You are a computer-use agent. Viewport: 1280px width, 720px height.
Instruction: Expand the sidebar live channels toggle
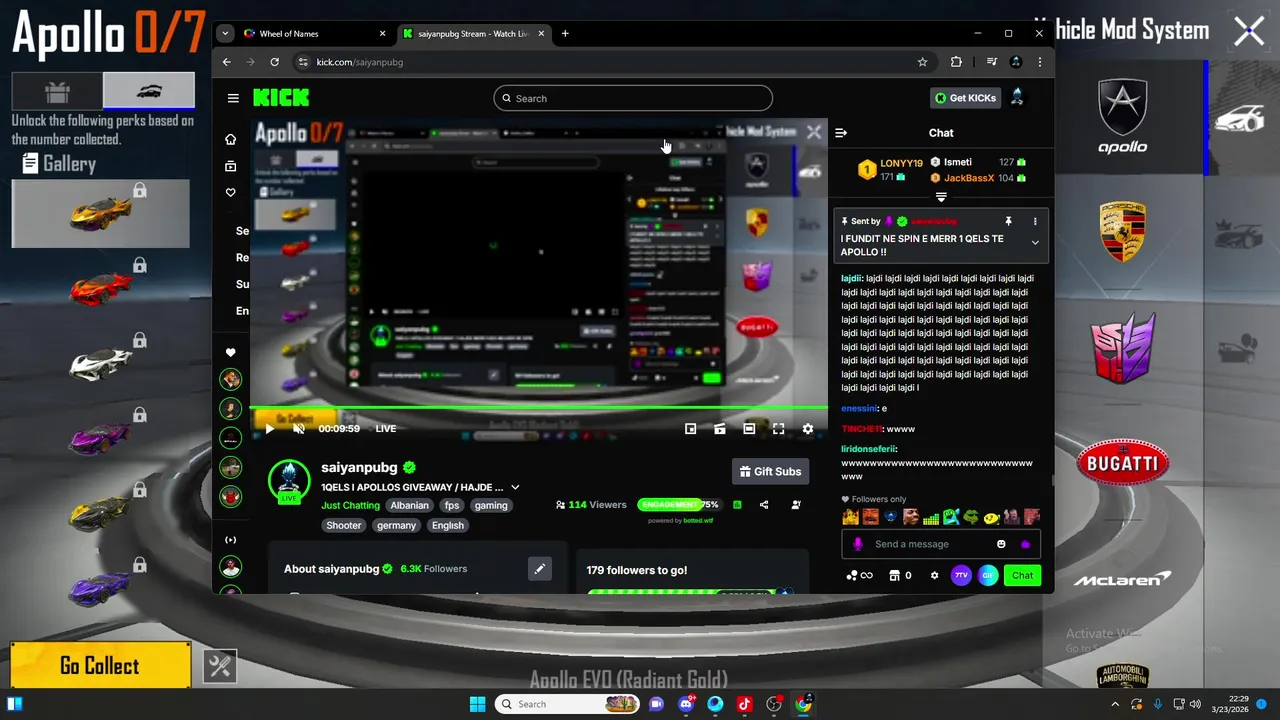231,540
